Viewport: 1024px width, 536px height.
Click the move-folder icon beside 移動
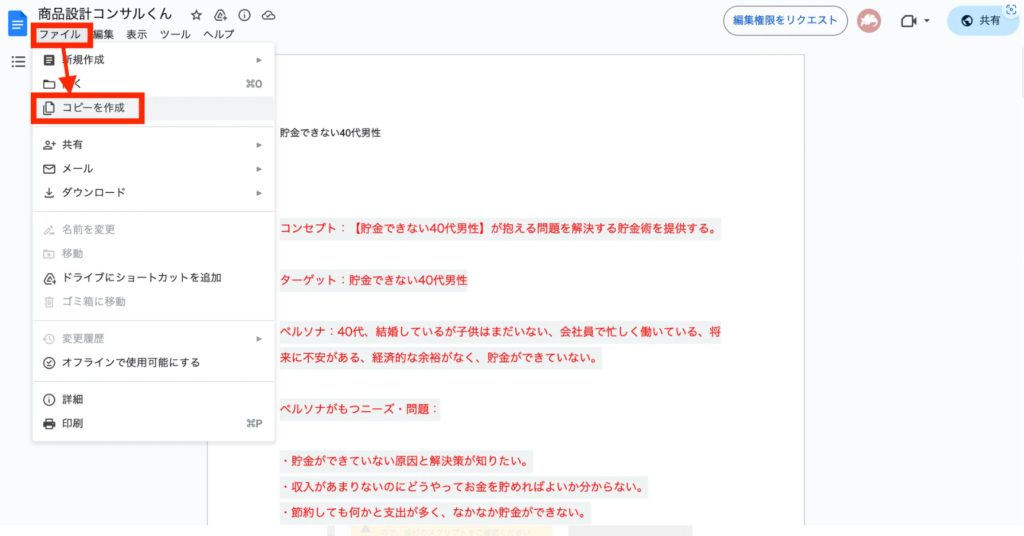click(49, 254)
